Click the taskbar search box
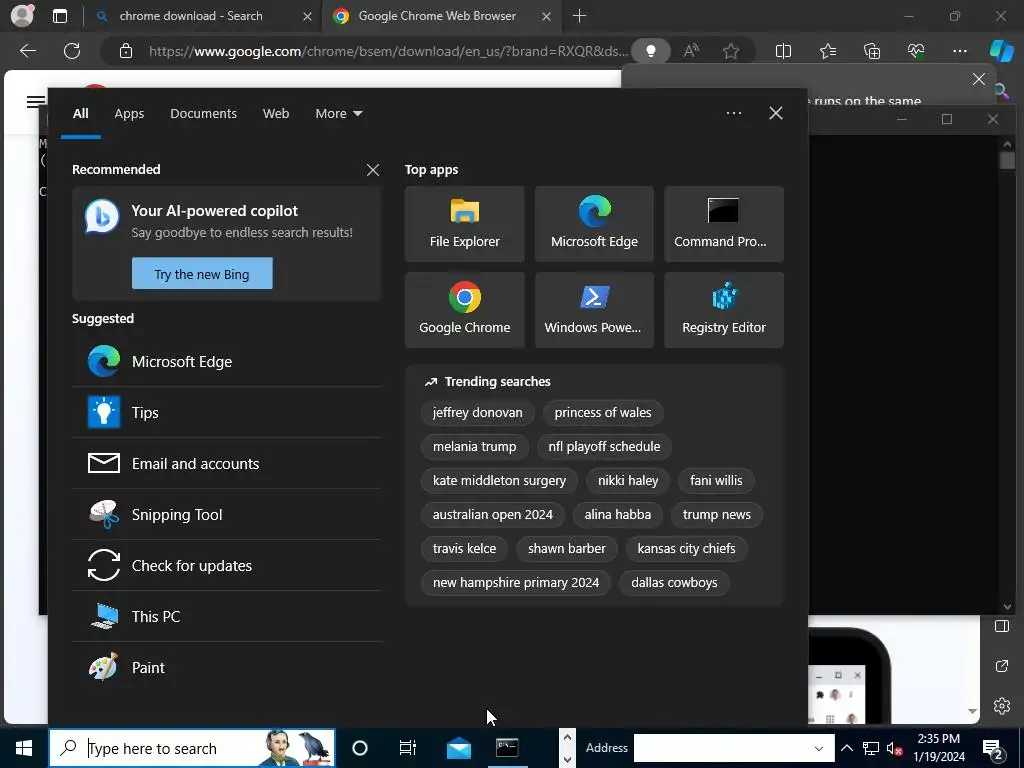1024x768 pixels. pyautogui.click(x=192, y=748)
